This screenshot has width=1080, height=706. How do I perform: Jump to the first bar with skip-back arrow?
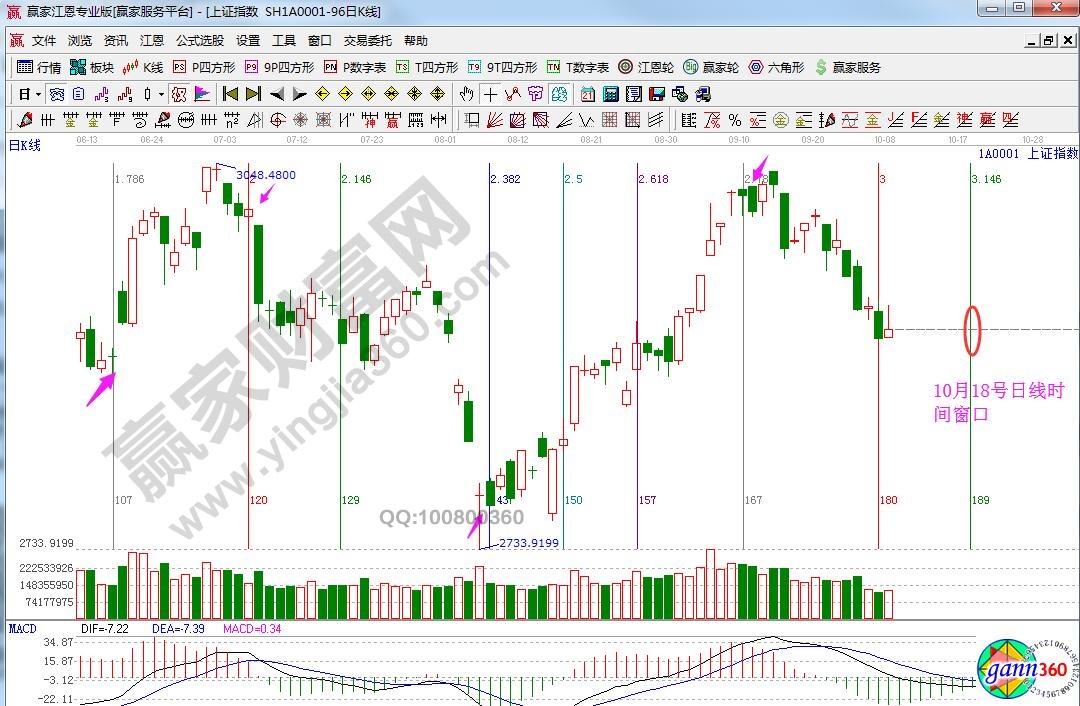pyautogui.click(x=229, y=94)
